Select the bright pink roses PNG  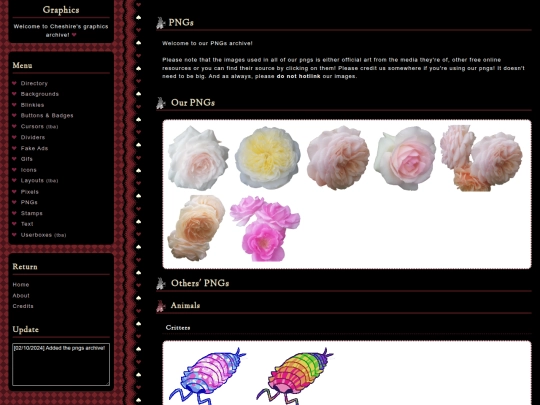[265, 229]
